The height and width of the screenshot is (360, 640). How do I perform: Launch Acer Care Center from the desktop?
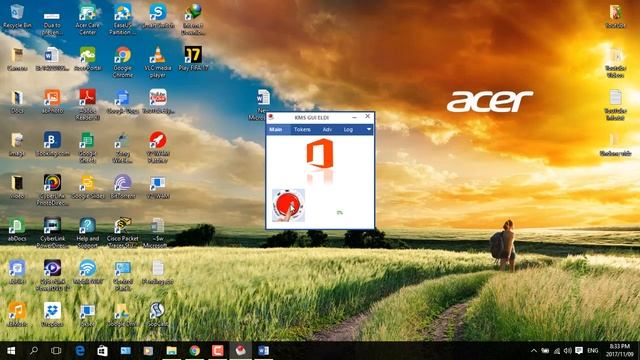[87, 19]
